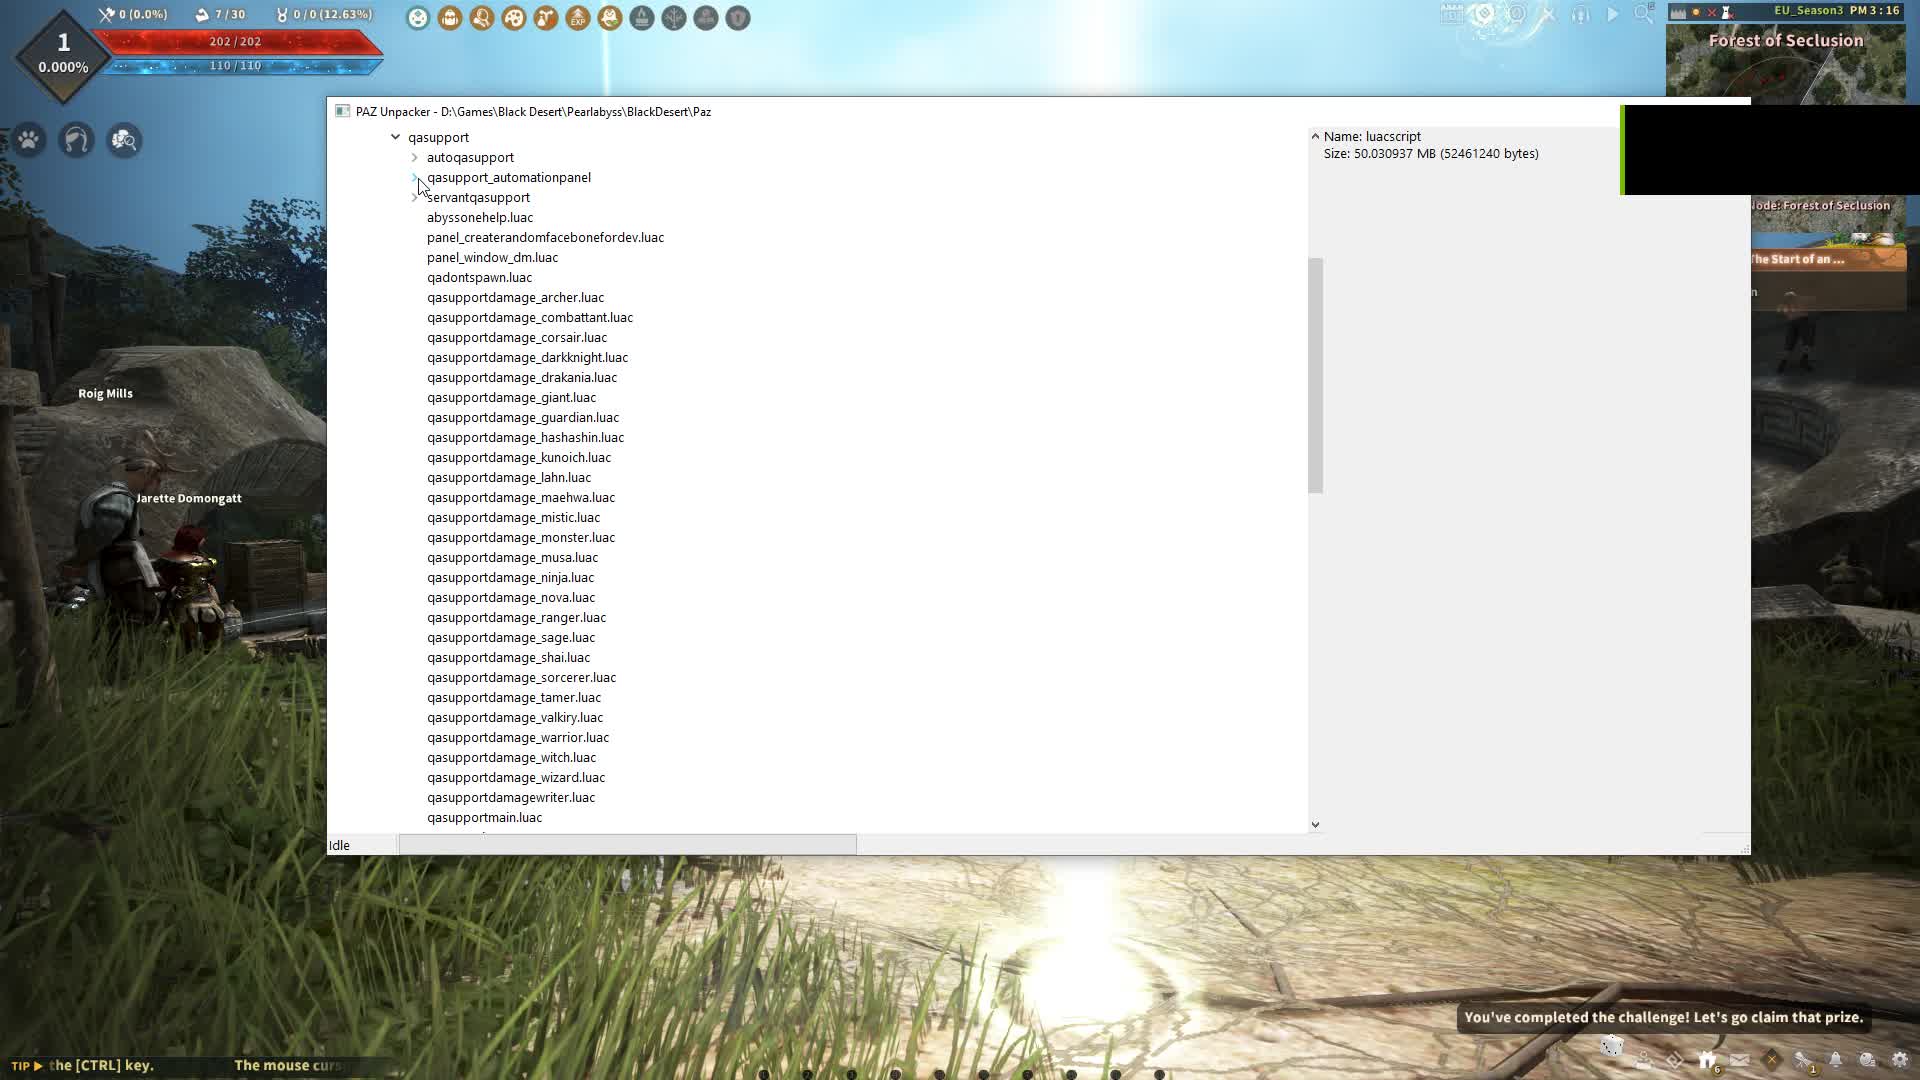Select qasupportmain.luac in the tree
1920x1080 pixels.
click(484, 817)
